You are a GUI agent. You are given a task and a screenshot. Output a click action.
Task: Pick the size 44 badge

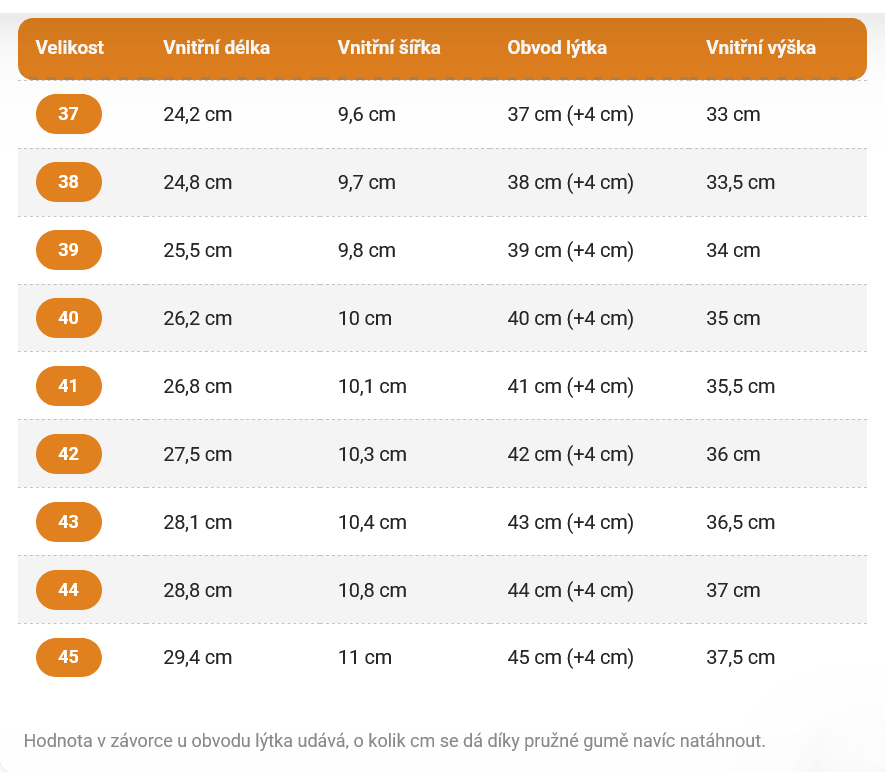(69, 590)
